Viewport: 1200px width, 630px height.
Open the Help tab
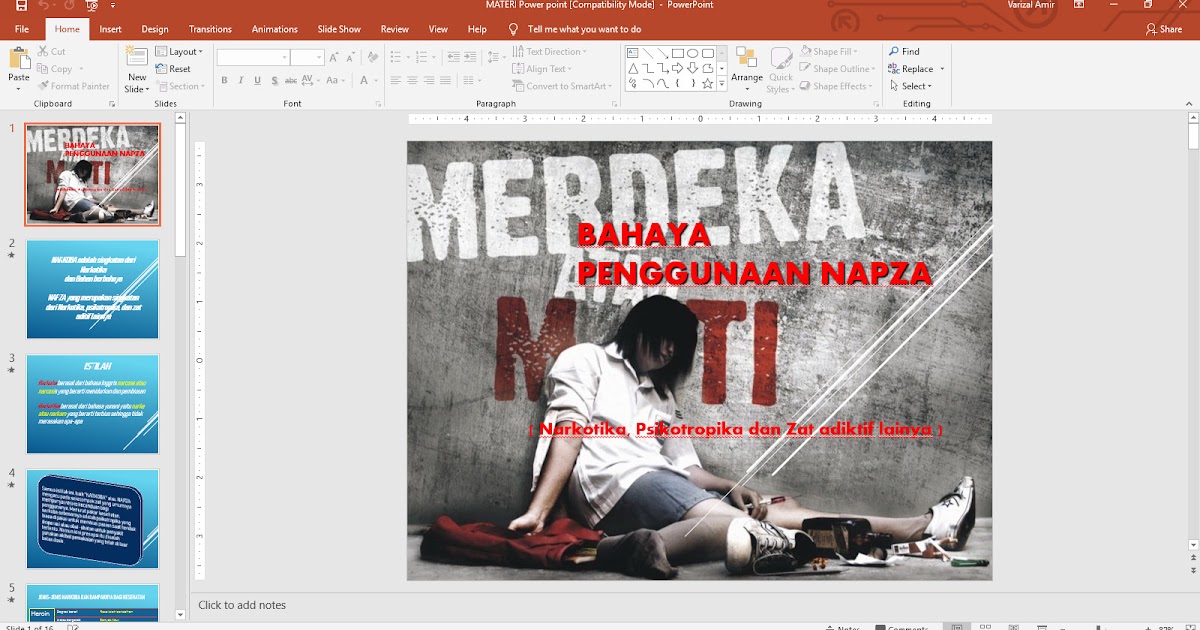(x=477, y=29)
